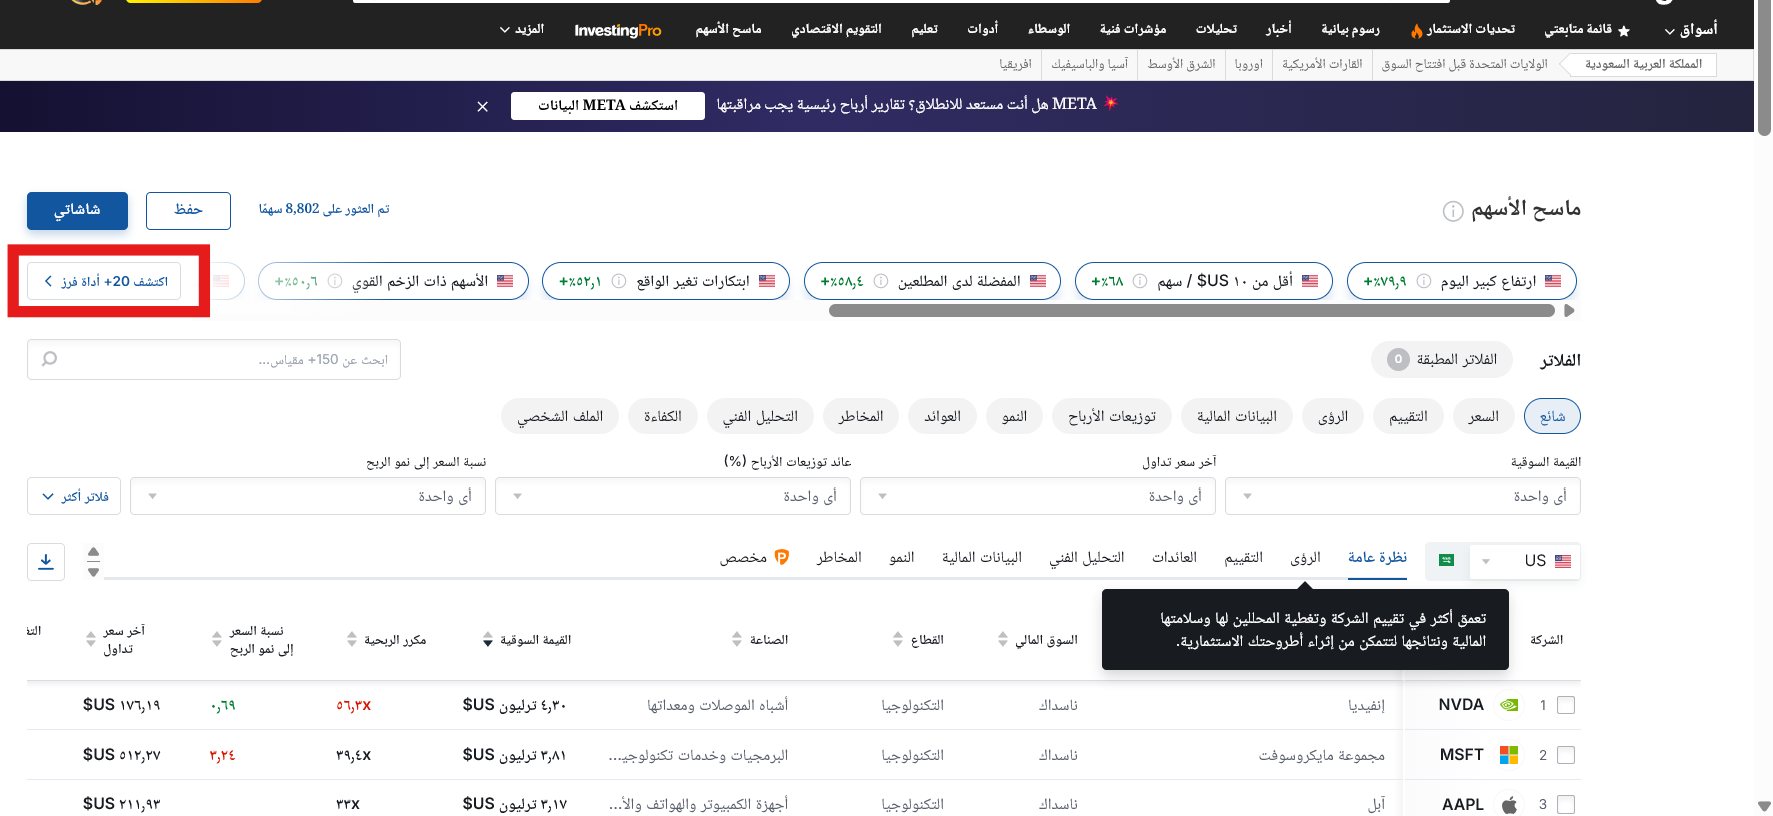This screenshot has height=816, width=1773.
Task: Open the US country selector dropdown
Action: coord(1525,561)
